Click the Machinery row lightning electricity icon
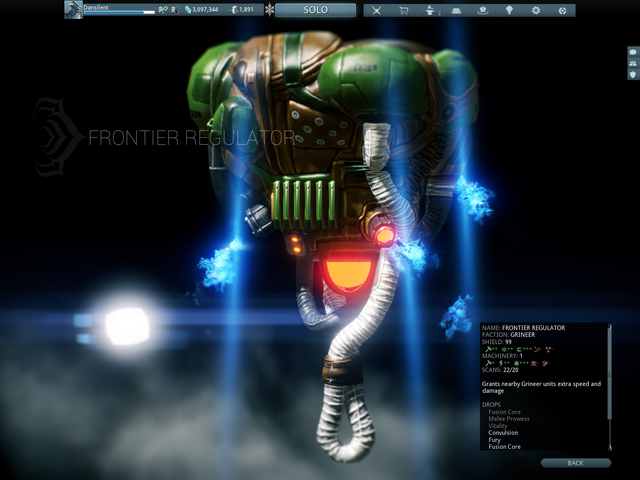This screenshot has width=640, height=480. coord(501,363)
